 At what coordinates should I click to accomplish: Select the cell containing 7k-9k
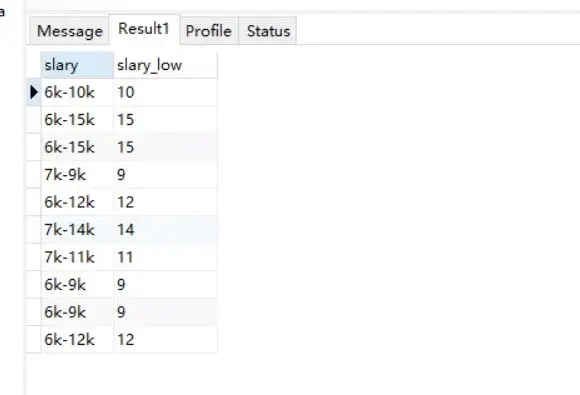point(77,175)
